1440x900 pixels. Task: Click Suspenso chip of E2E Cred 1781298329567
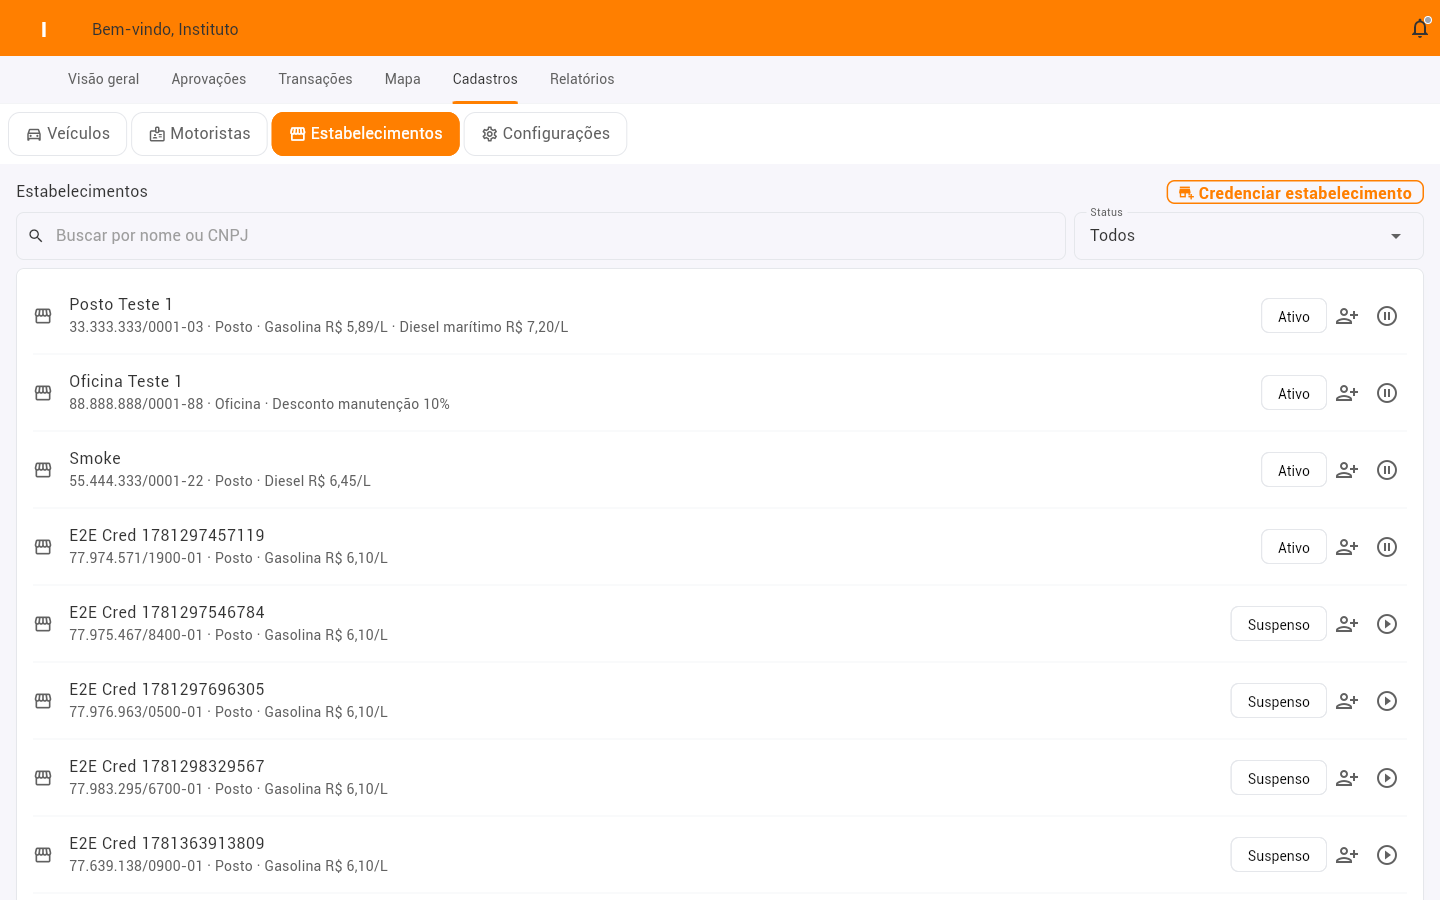coord(1279,778)
